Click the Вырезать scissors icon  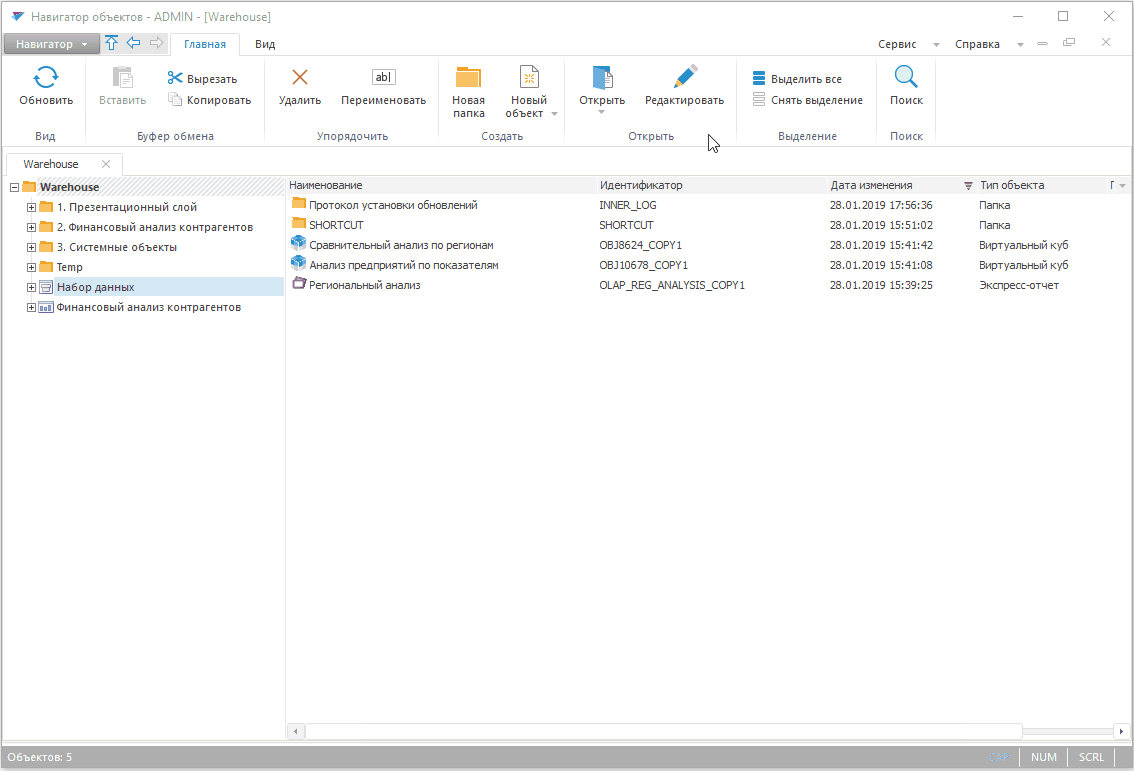pyautogui.click(x=176, y=79)
